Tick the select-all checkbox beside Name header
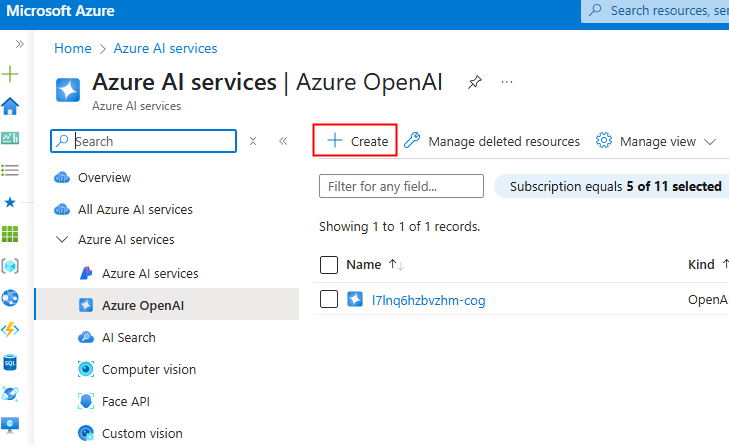 328,265
